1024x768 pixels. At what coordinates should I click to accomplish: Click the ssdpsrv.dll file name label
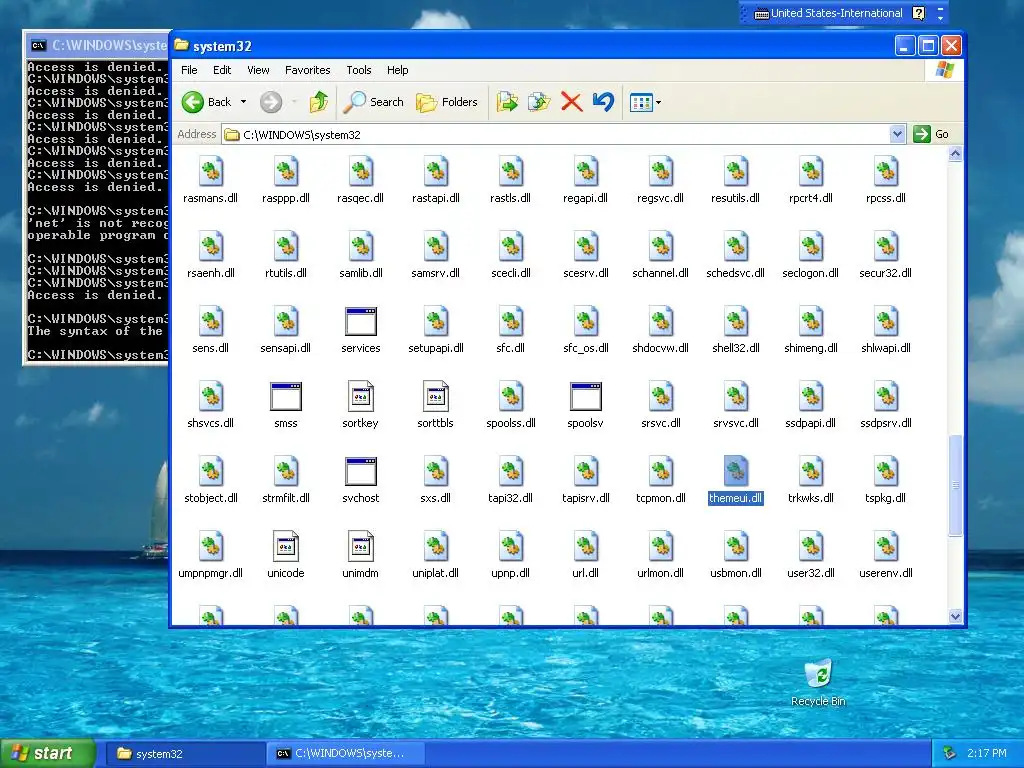pyautogui.click(x=886, y=423)
